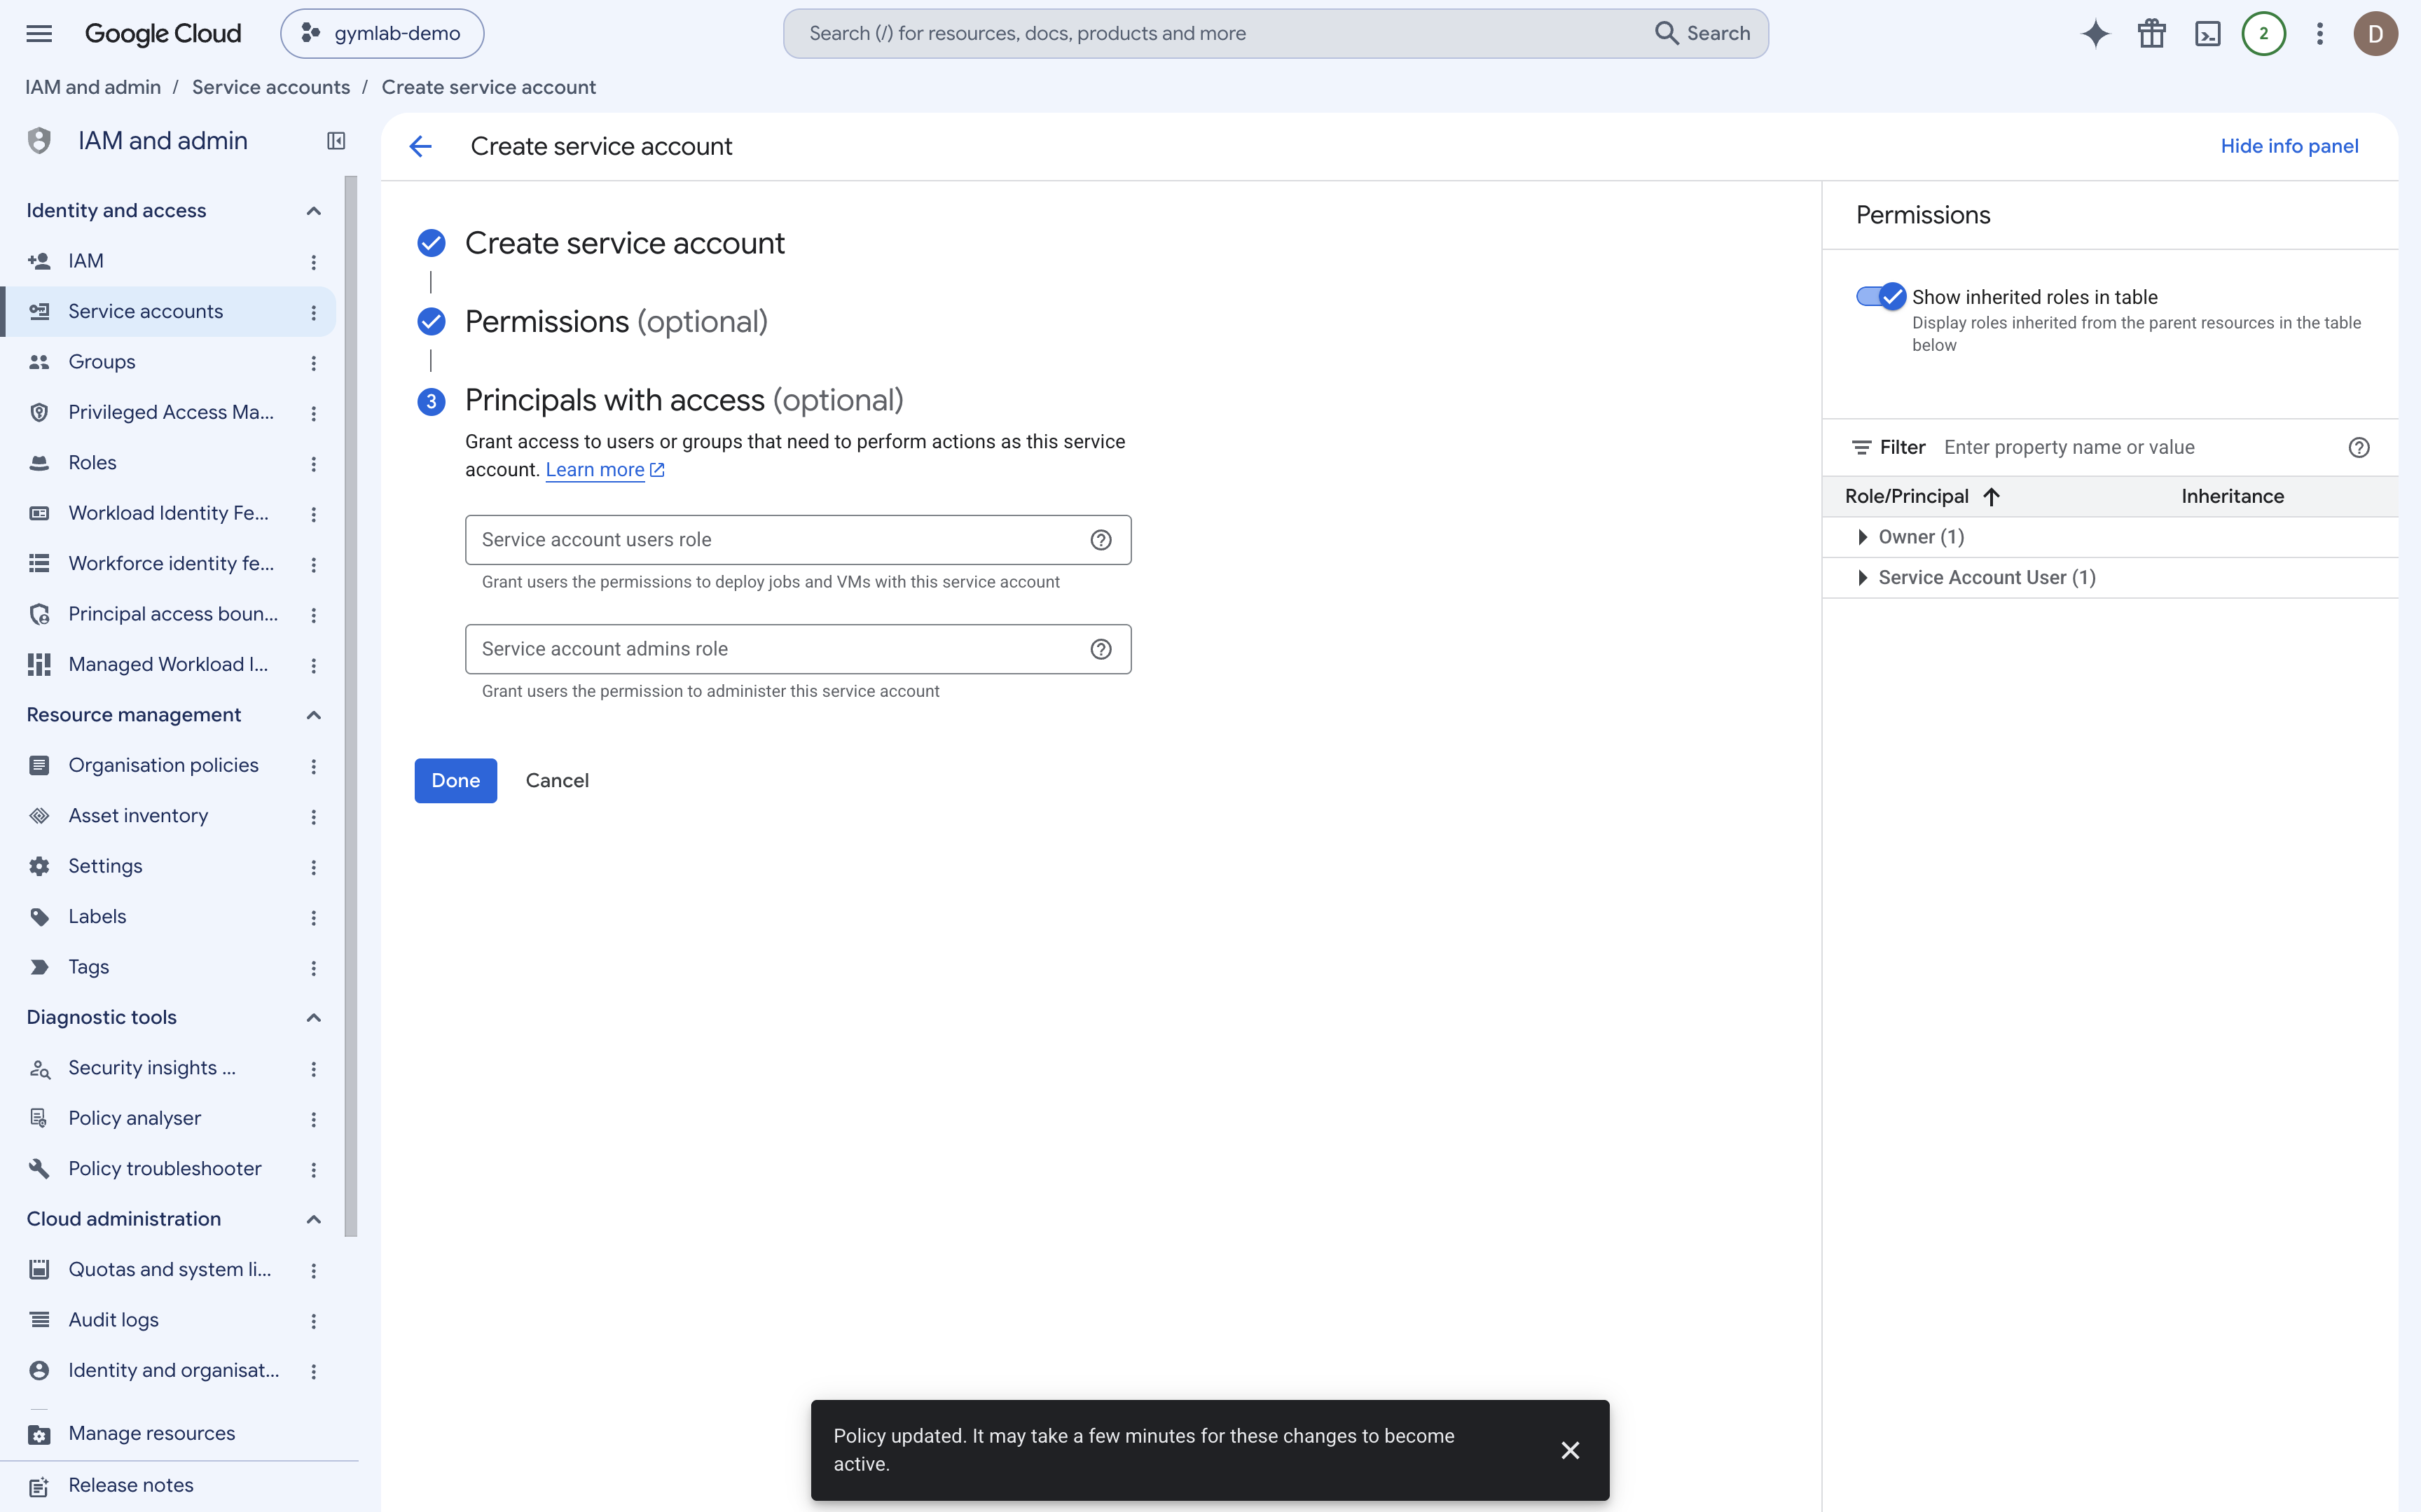Collapse the Identity and access section
This screenshot has width=2421, height=1512.
tap(313, 211)
